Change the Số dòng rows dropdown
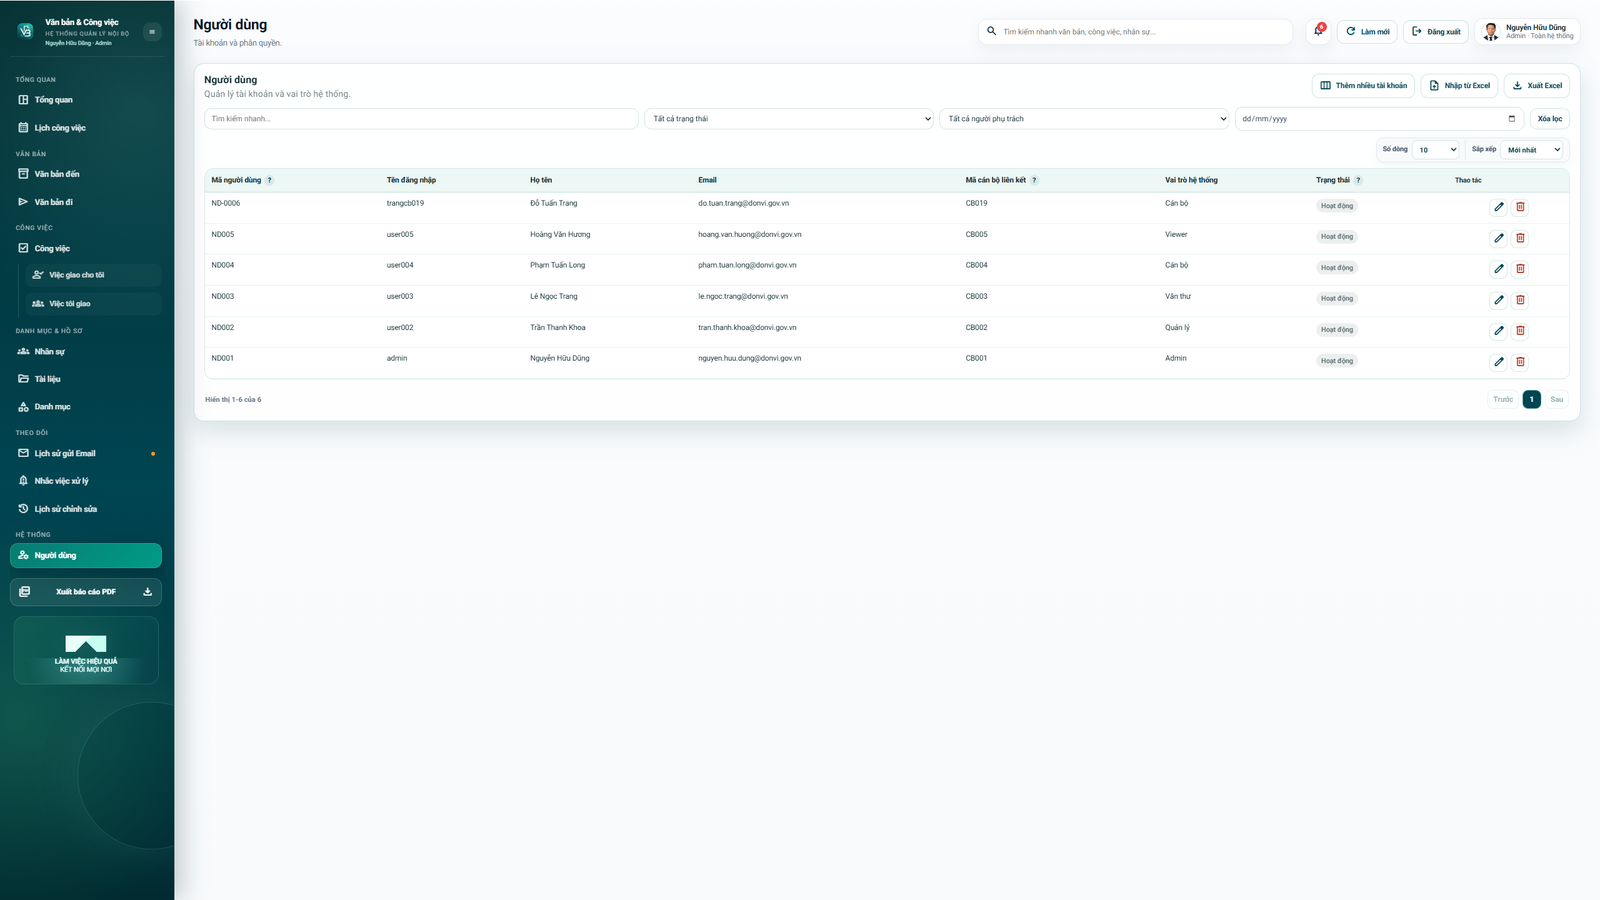This screenshot has height=900, width=1600. [x=1436, y=150]
